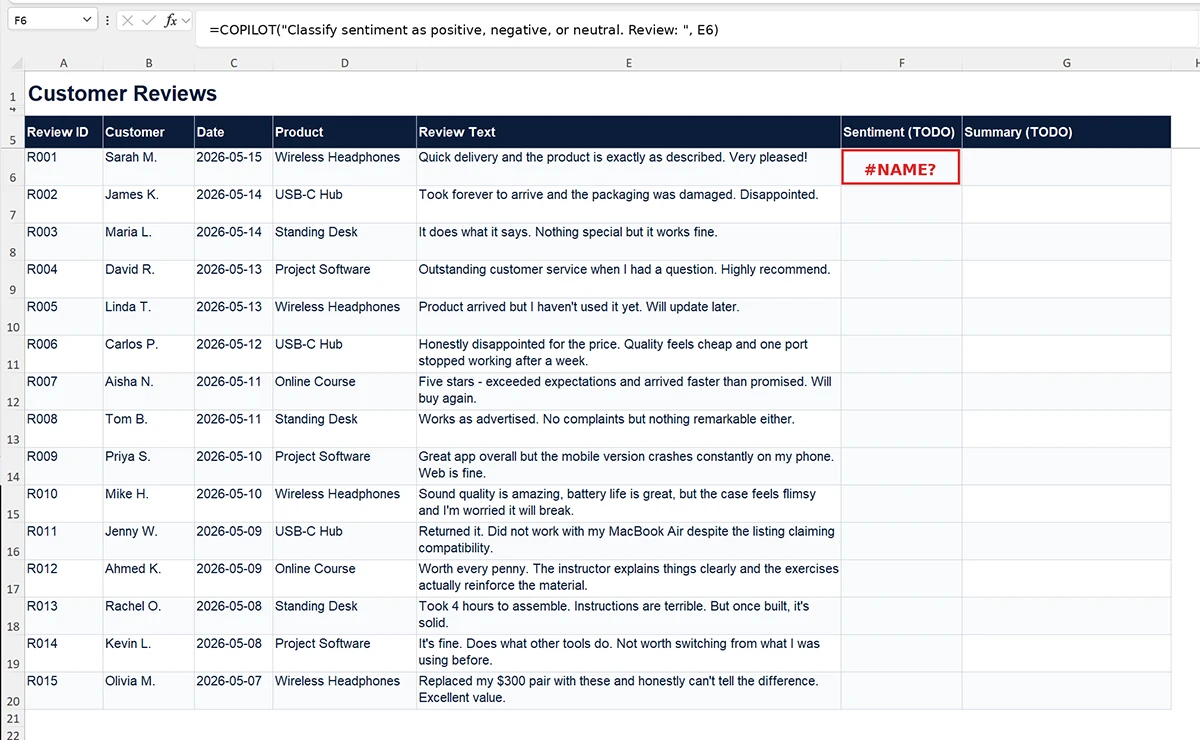Confirm the formula with the checkmark icon
Screen dimensions: 1200x740
[149, 20]
